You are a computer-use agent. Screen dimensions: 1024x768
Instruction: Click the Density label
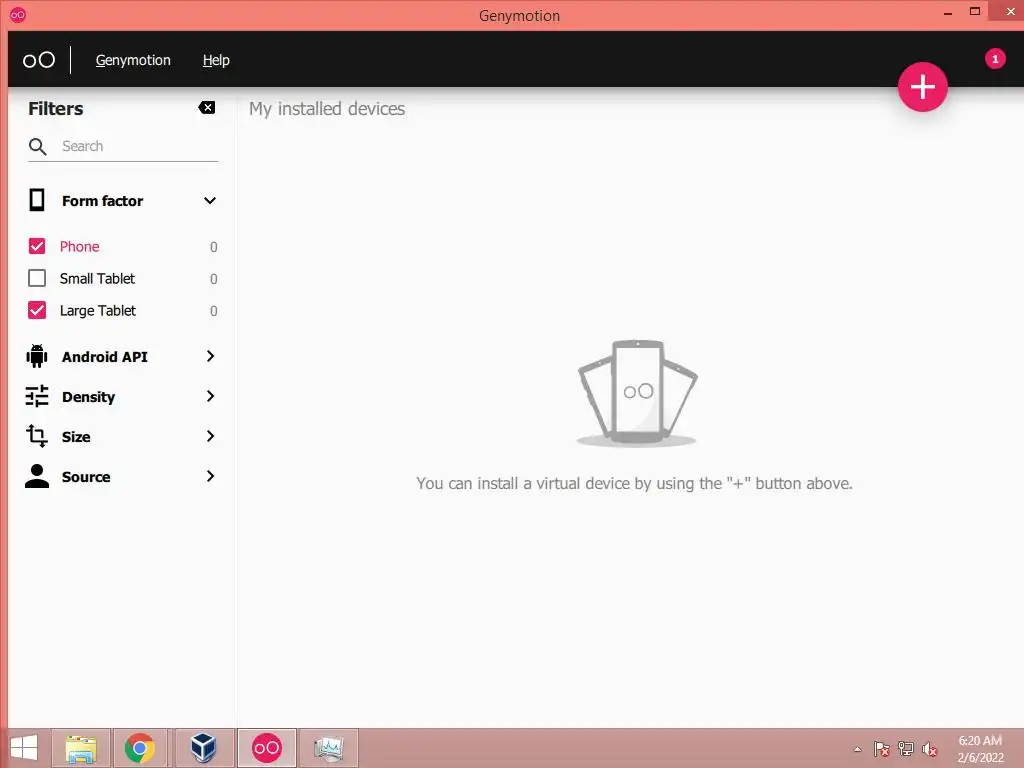(x=88, y=397)
